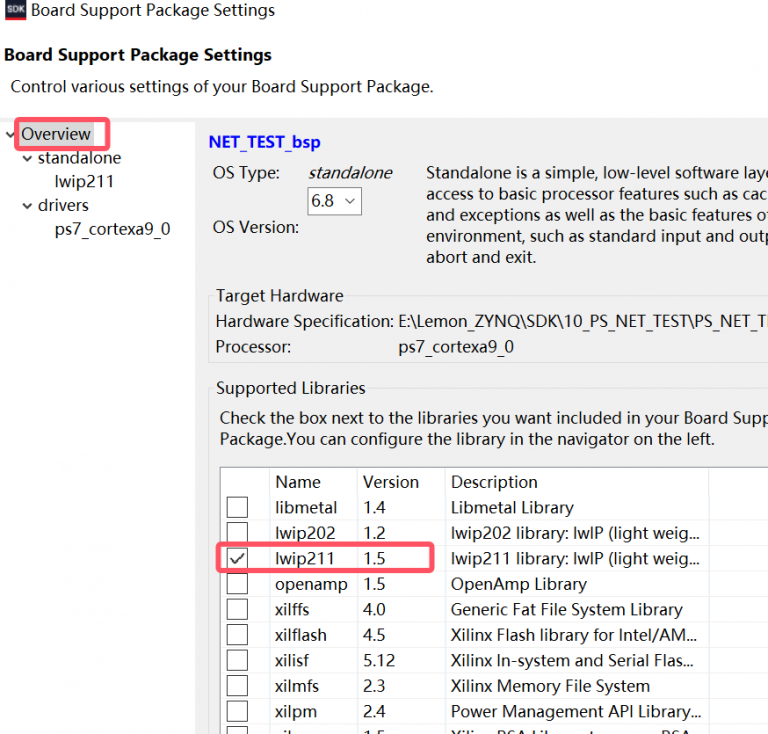Sort libraries by Name column header
Screen dimensions: 768x734
(297, 482)
